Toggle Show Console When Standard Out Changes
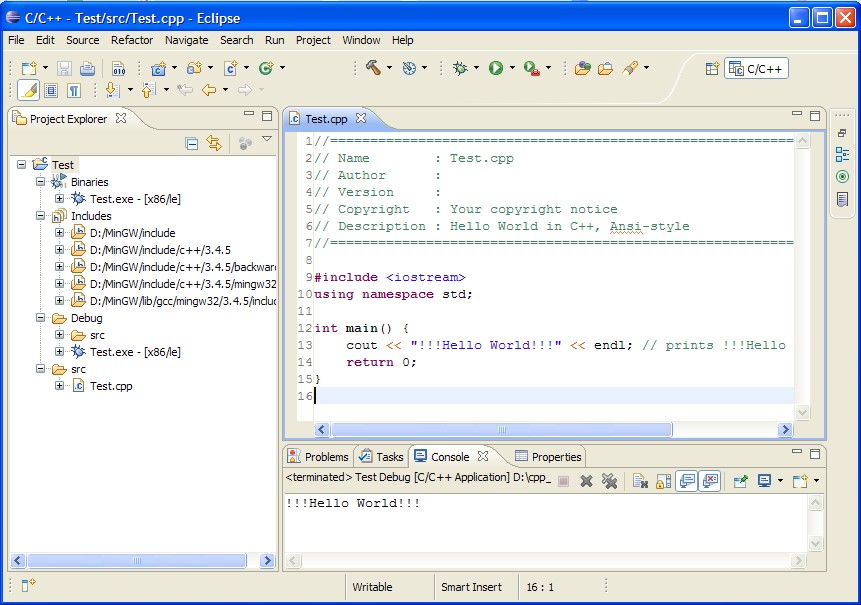The width and height of the screenshot is (861, 605). [688, 481]
